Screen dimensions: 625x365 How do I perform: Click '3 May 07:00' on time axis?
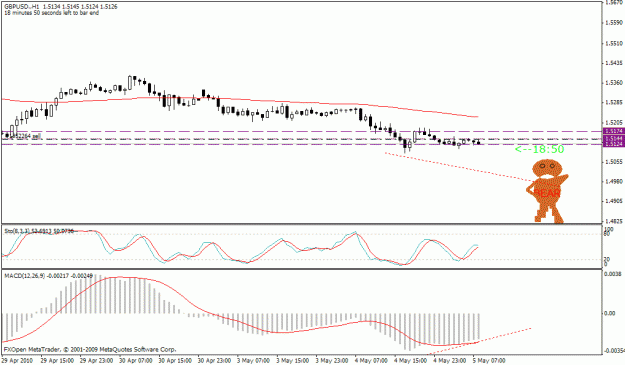[x=254, y=361]
